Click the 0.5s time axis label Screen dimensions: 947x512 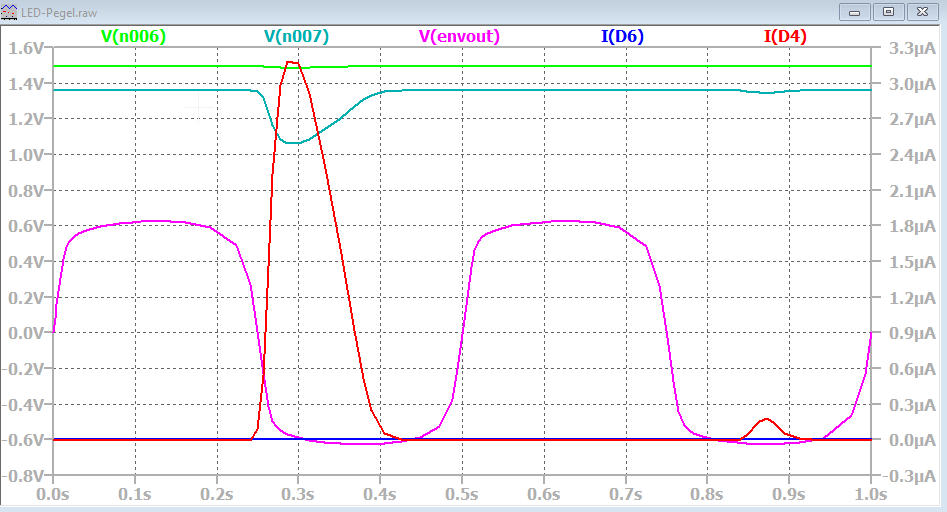462,494
